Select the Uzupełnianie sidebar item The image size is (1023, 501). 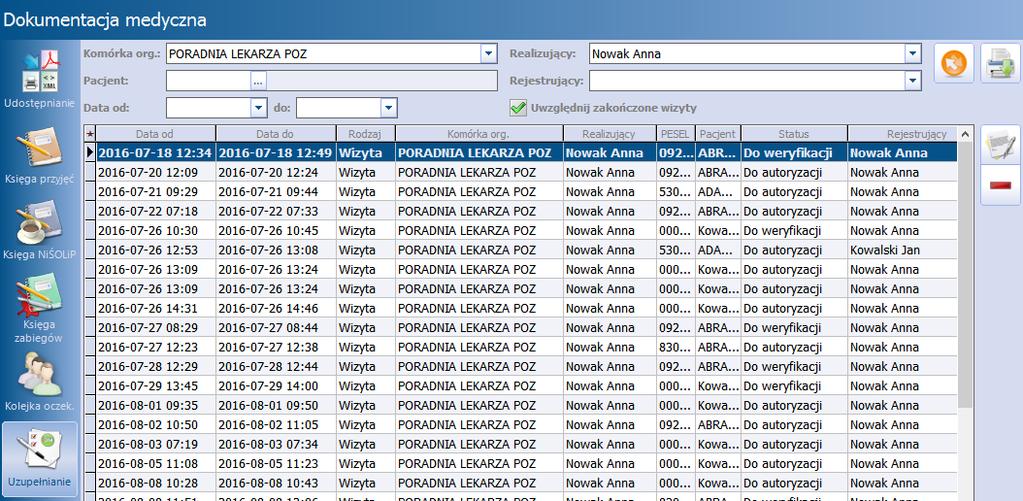[x=40, y=459]
